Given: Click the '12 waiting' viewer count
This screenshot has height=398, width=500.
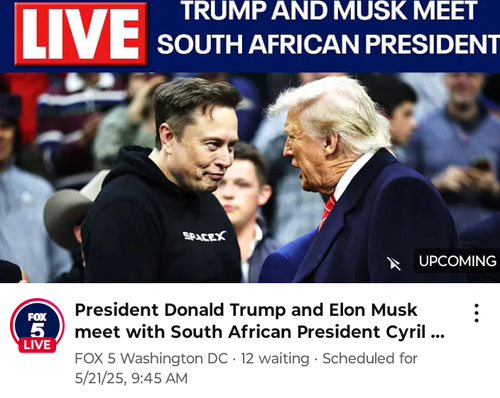Looking at the screenshot, I should (x=275, y=359).
